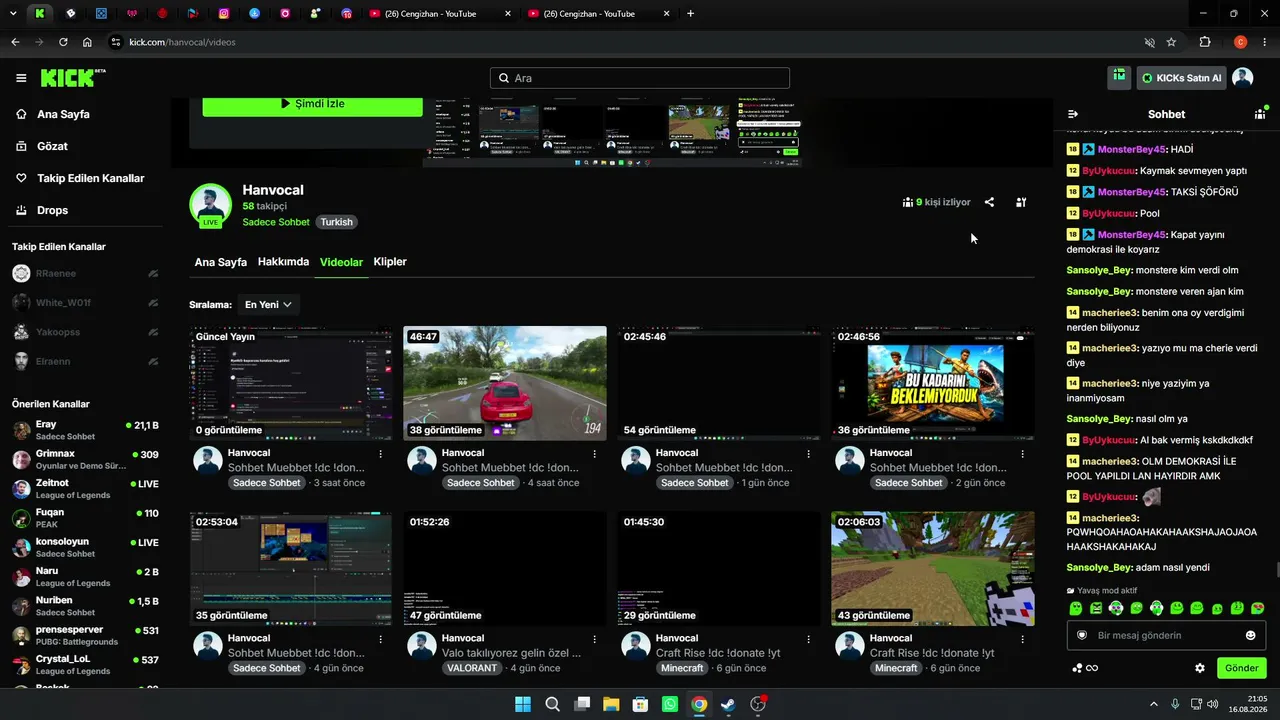Switch to the Instagram browser tab
This screenshot has height=720, width=1280.
[224, 13]
